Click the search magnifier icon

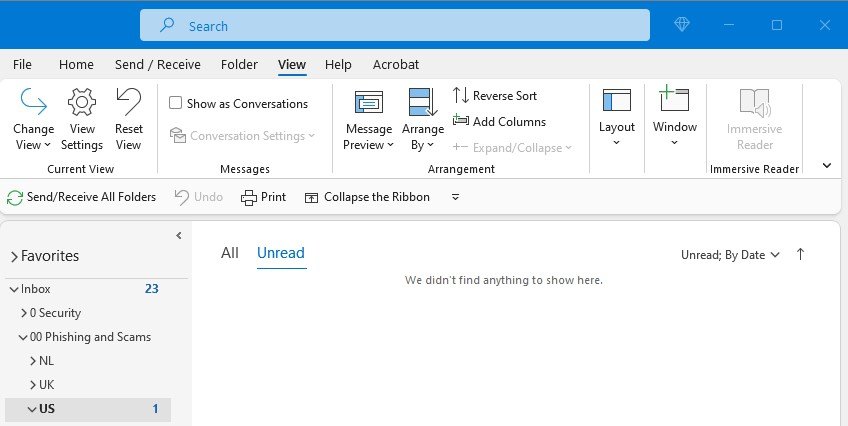[167, 25]
